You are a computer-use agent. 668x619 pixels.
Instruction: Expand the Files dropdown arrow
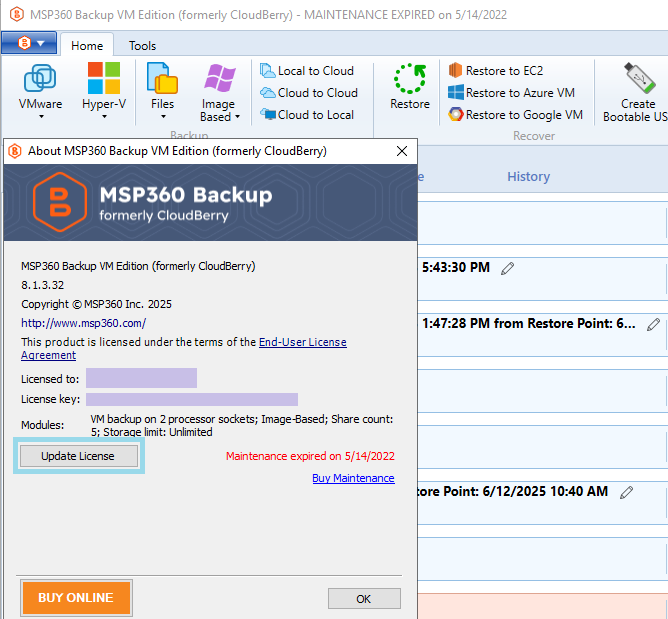click(x=163, y=117)
